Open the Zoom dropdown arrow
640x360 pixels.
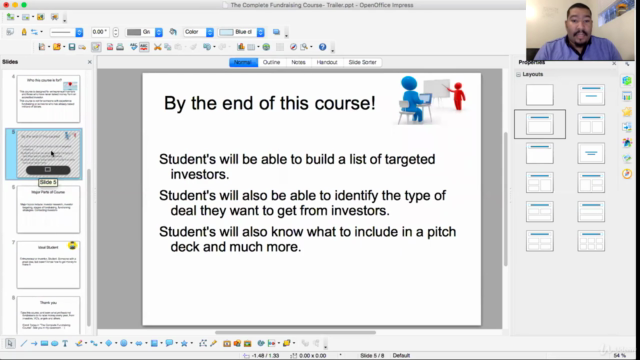[x=311, y=47]
